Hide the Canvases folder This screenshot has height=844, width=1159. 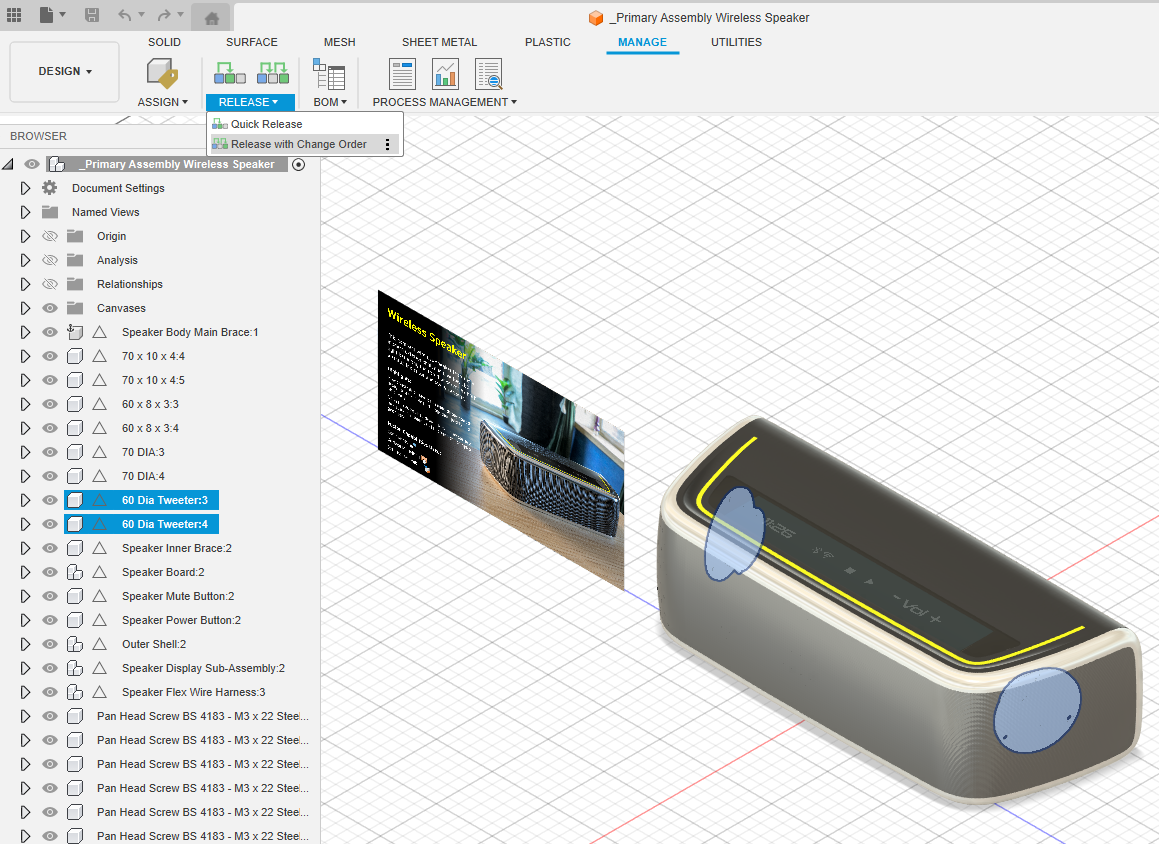(x=50, y=307)
